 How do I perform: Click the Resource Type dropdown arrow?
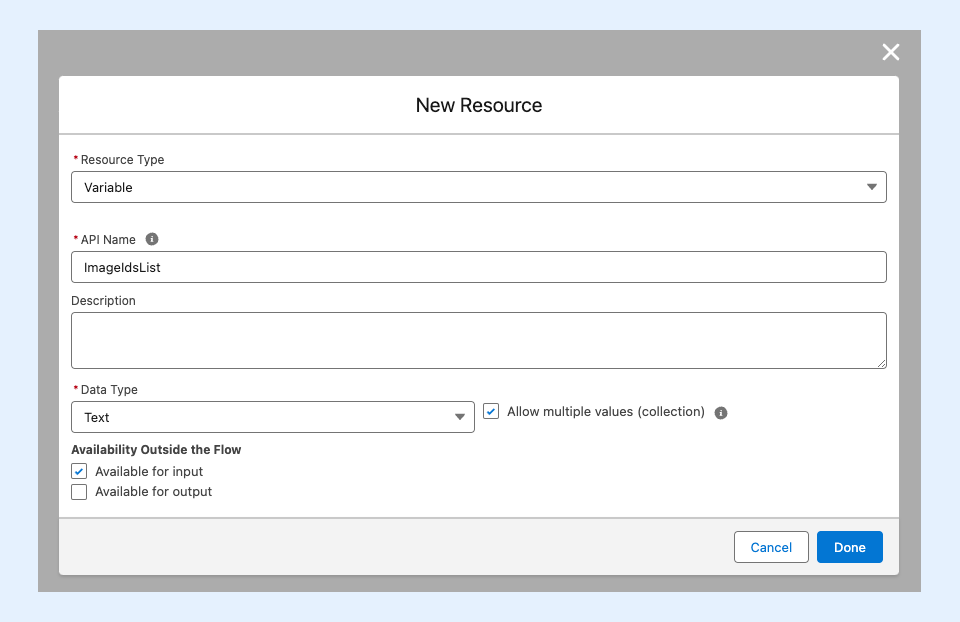coord(871,187)
